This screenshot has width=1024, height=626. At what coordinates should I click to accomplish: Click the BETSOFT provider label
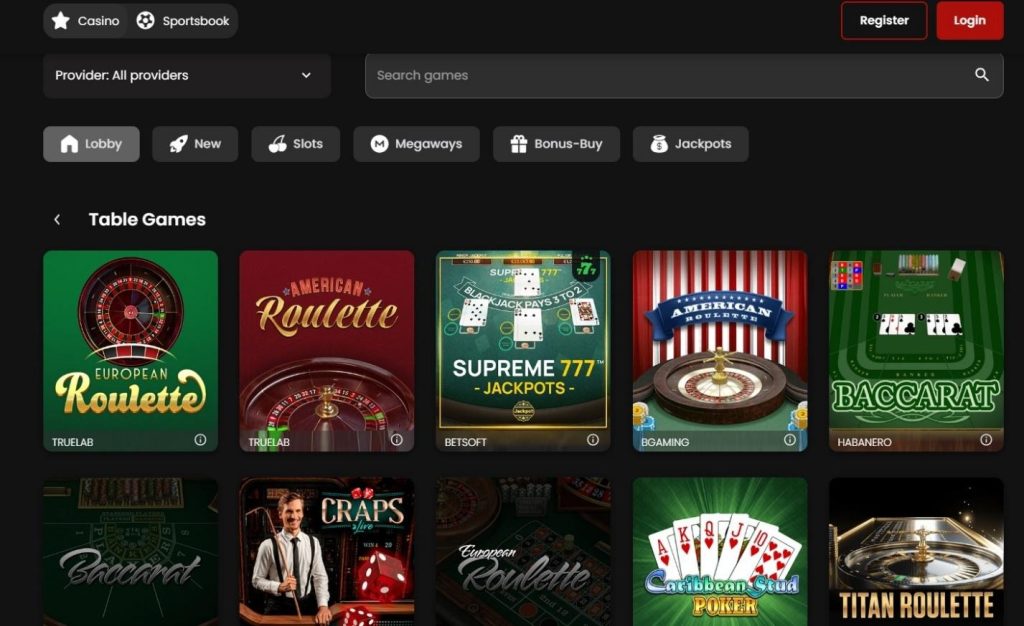click(x=466, y=442)
